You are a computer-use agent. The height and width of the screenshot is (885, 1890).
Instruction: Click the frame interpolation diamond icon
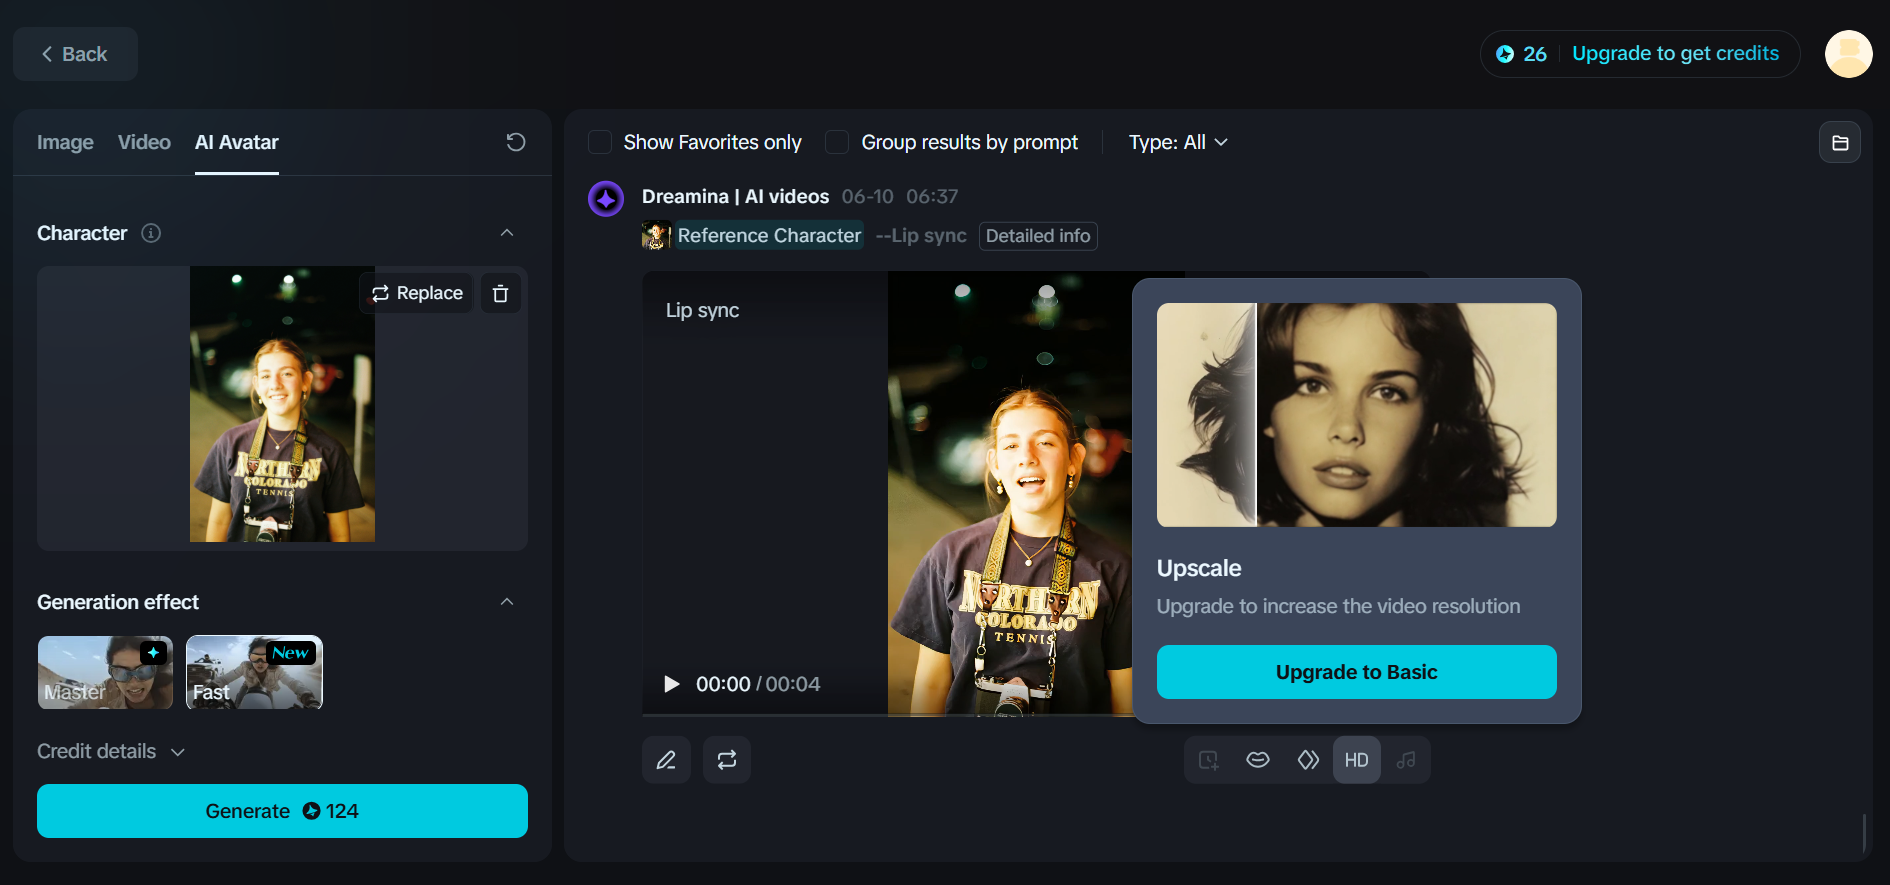1308,760
